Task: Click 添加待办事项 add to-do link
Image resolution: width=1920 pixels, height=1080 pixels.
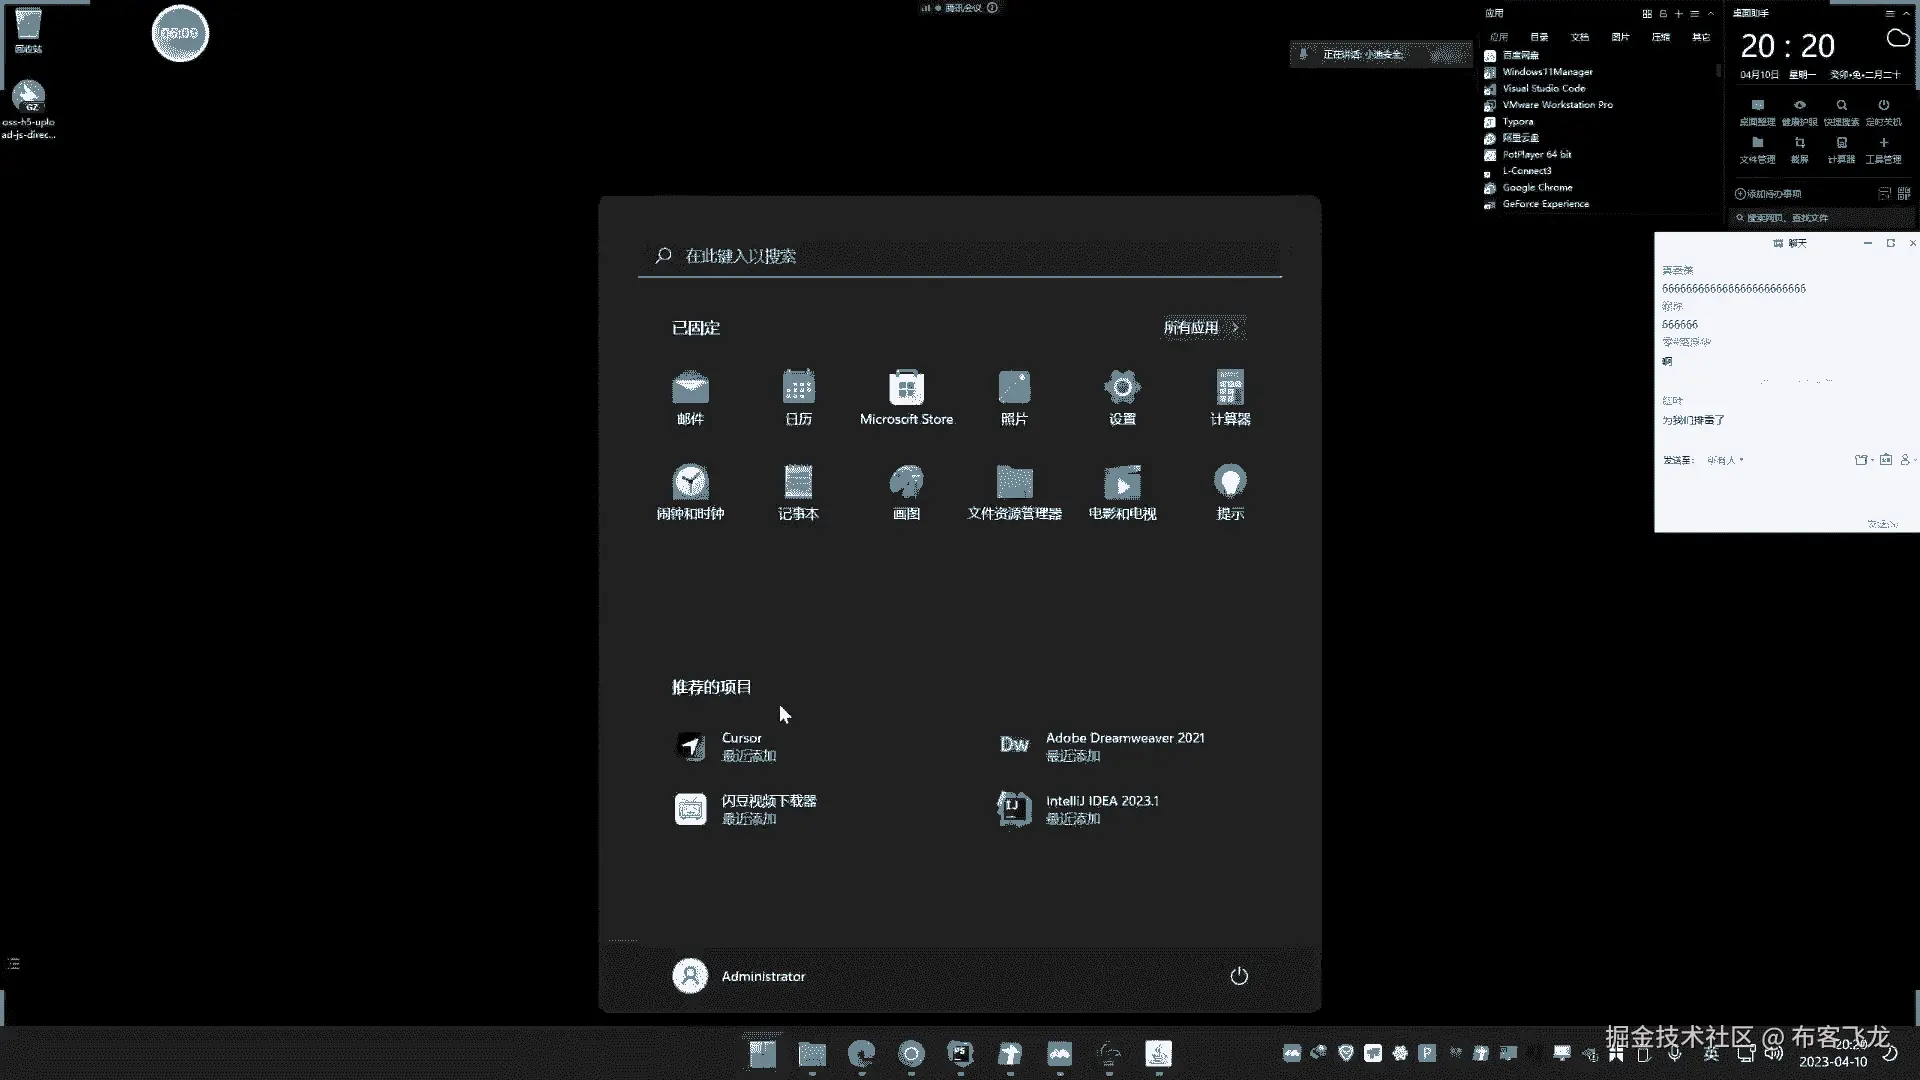Action: [x=1768, y=194]
